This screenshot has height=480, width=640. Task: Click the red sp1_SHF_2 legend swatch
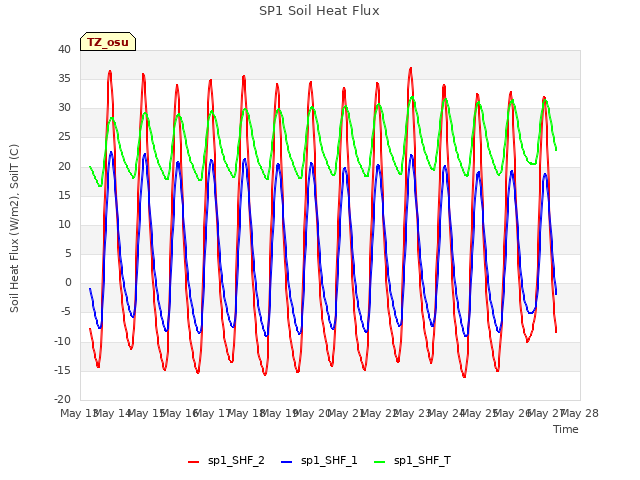193,462
